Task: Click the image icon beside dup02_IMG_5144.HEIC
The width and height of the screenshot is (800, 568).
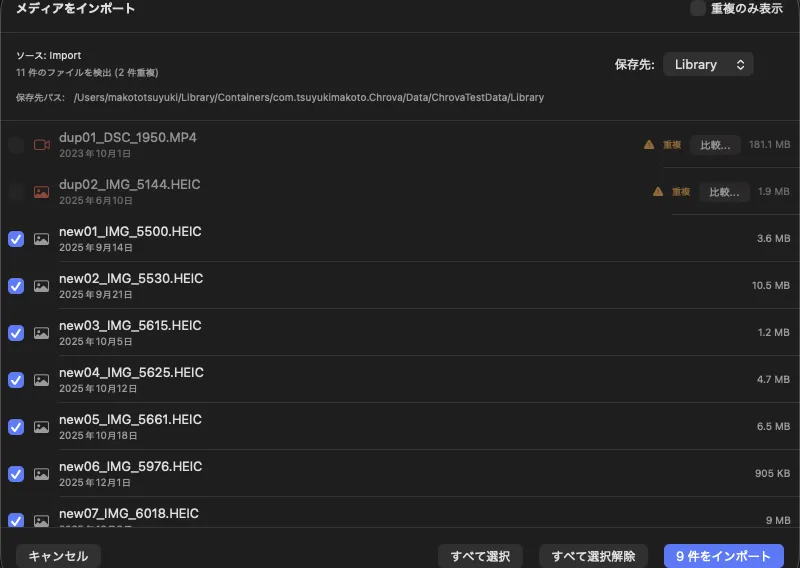Action: [41, 192]
